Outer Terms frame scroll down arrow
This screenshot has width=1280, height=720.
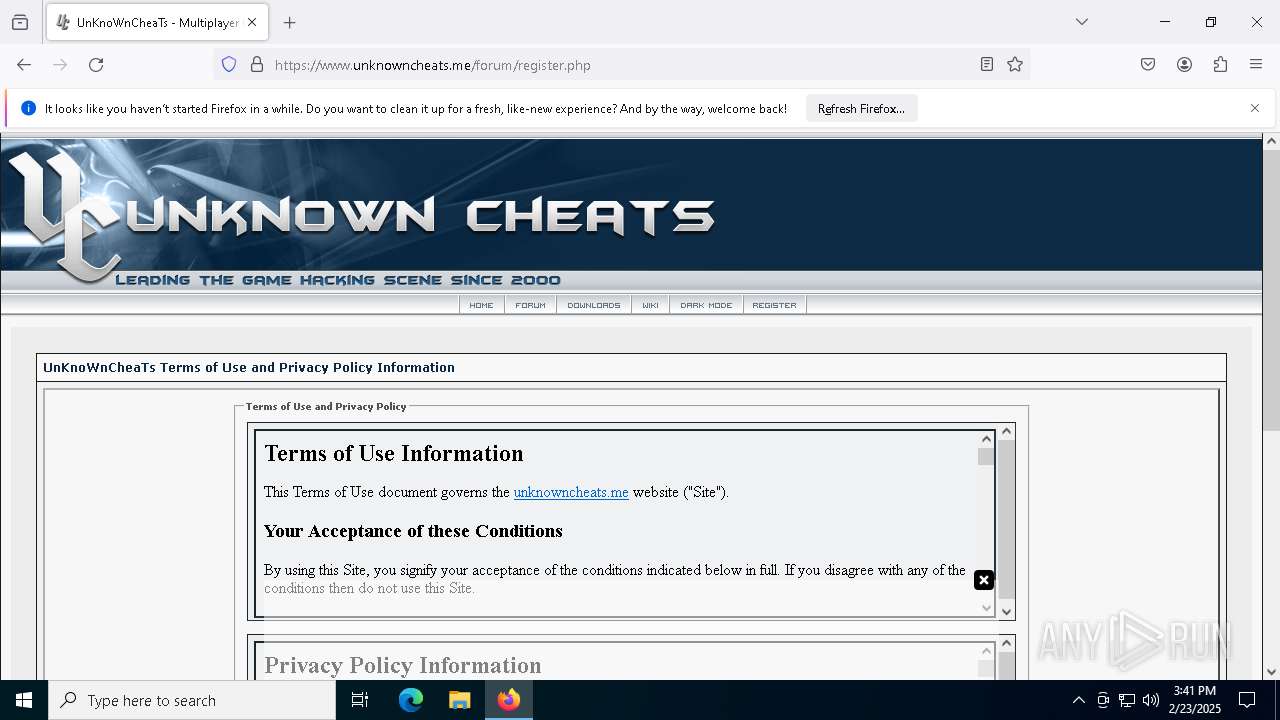click(x=1007, y=611)
